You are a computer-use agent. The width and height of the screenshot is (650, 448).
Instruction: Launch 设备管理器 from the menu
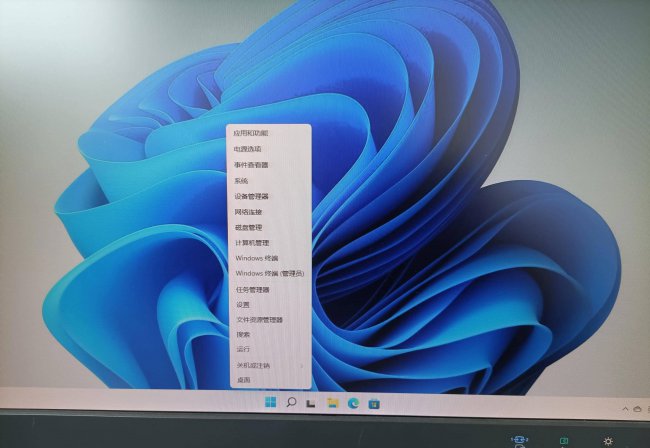(x=269, y=196)
